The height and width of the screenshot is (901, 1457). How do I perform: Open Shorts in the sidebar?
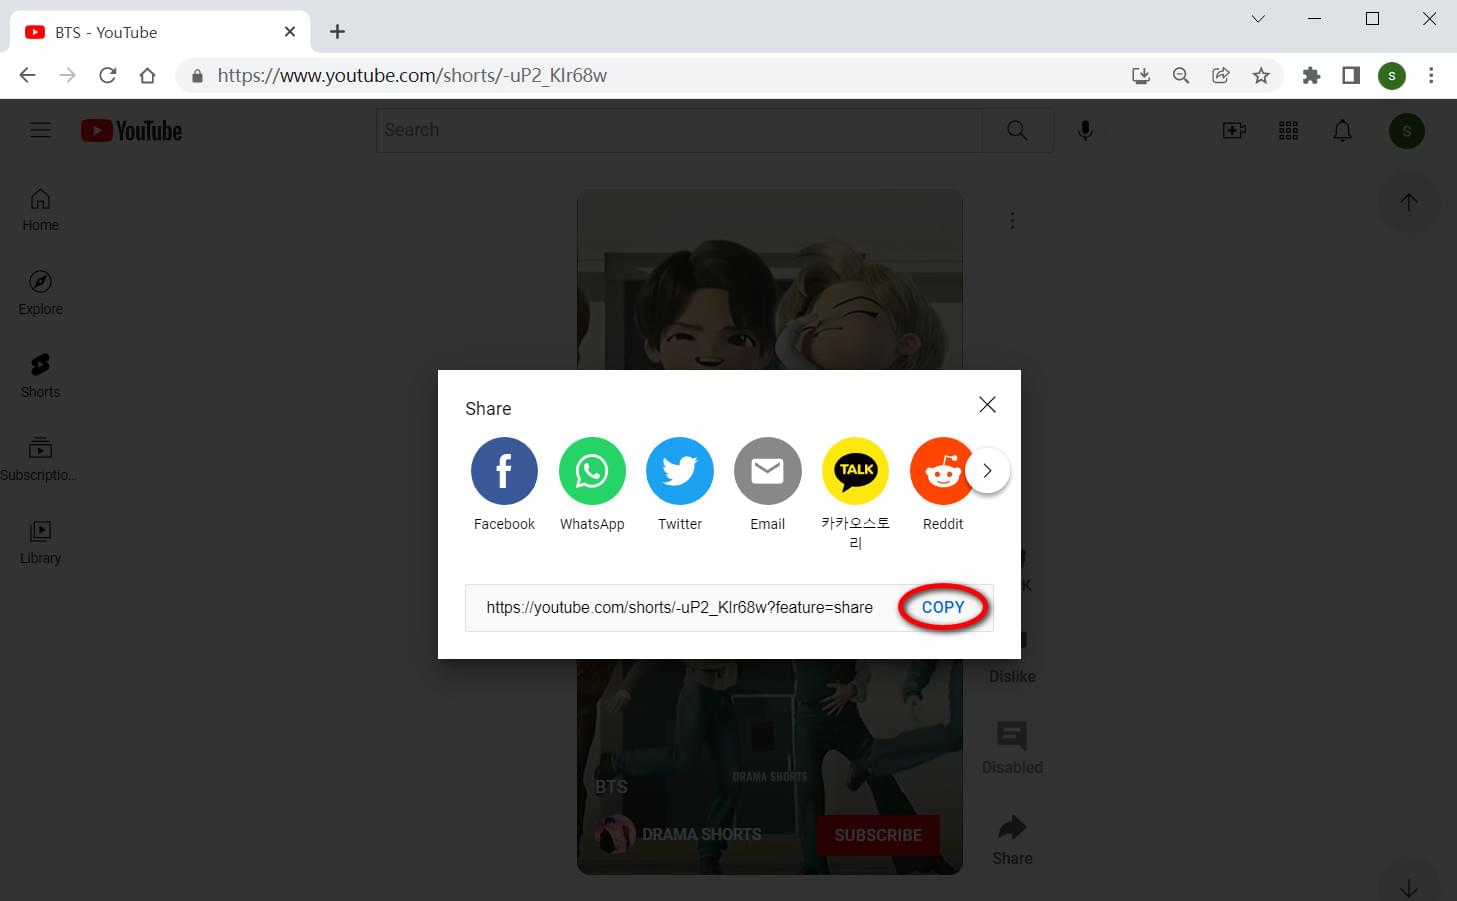coord(40,376)
